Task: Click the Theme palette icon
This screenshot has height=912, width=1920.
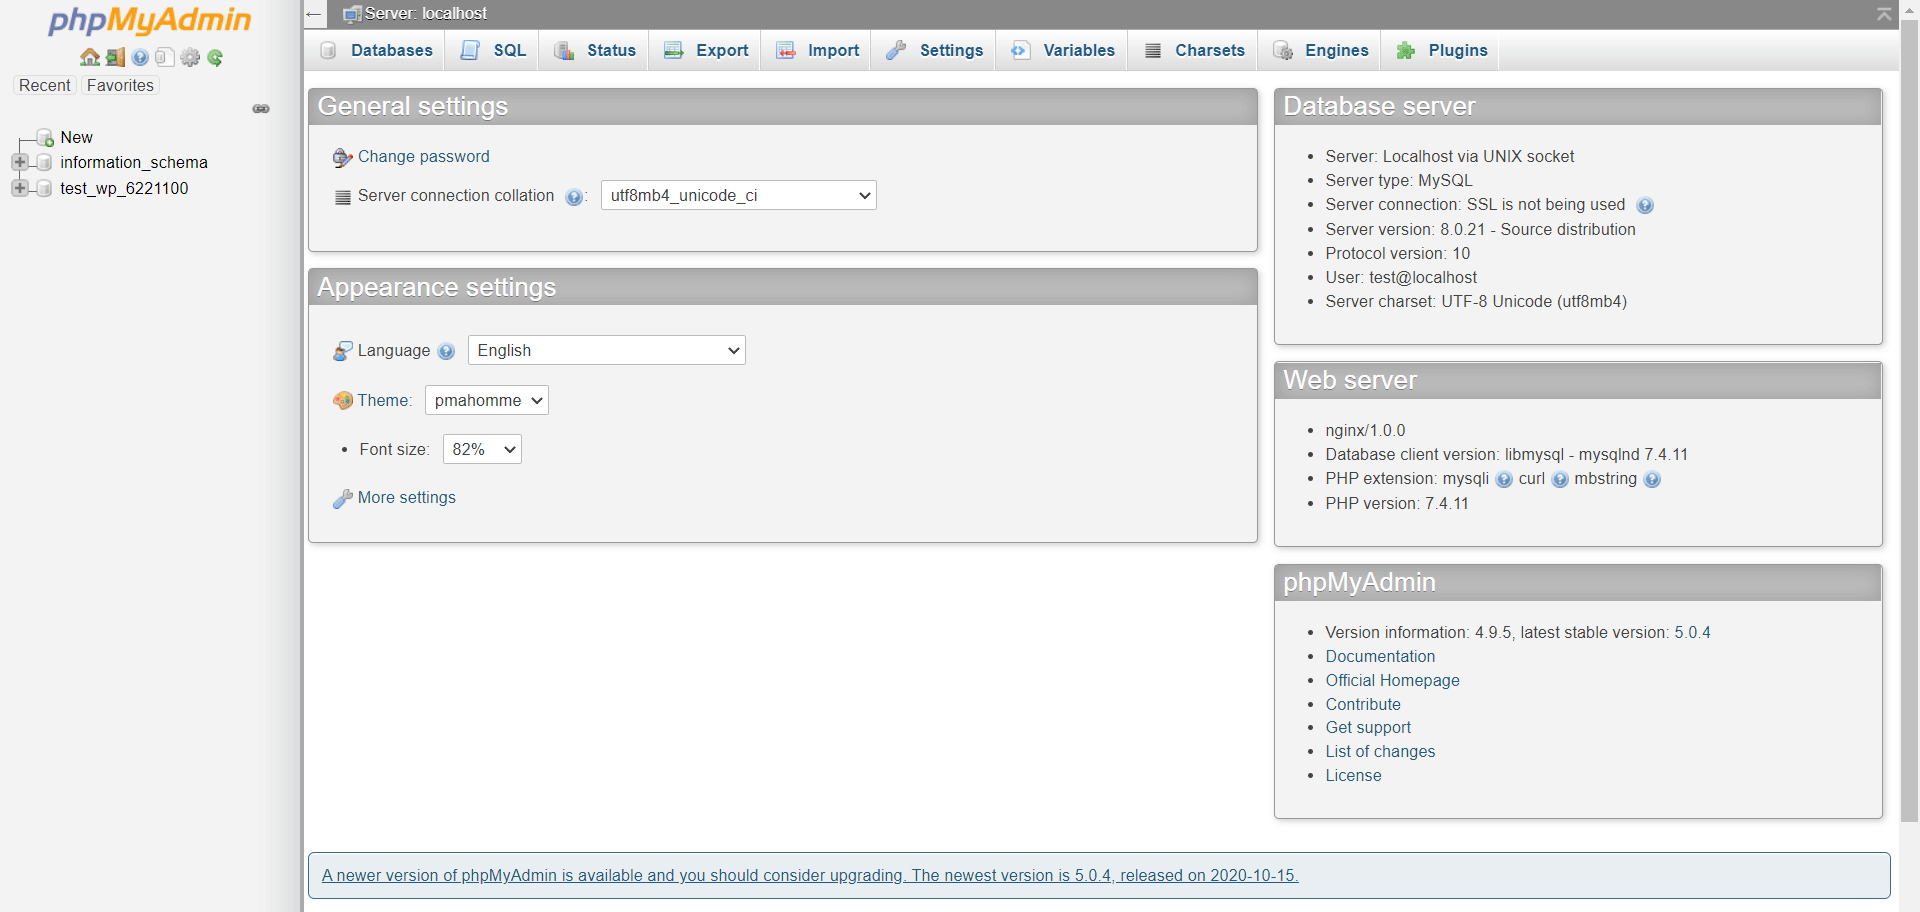Action: pyautogui.click(x=343, y=400)
